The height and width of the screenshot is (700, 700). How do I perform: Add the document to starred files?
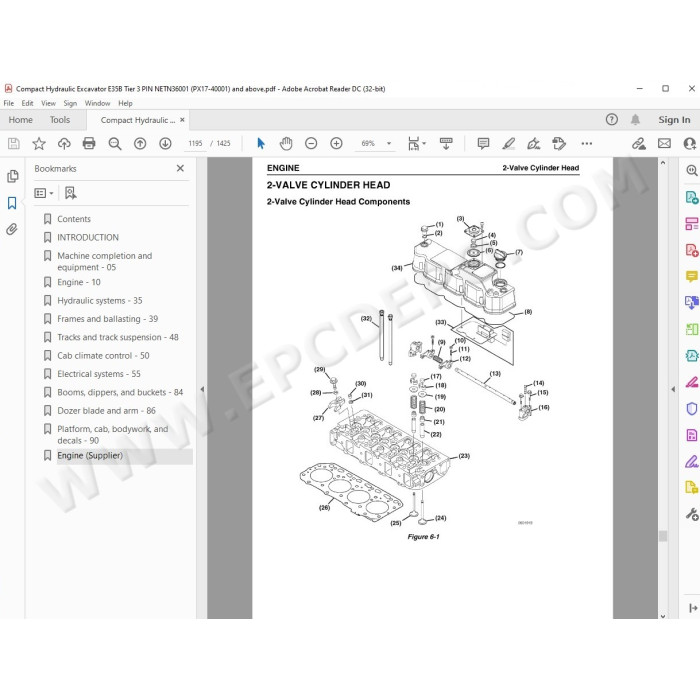coord(39,143)
